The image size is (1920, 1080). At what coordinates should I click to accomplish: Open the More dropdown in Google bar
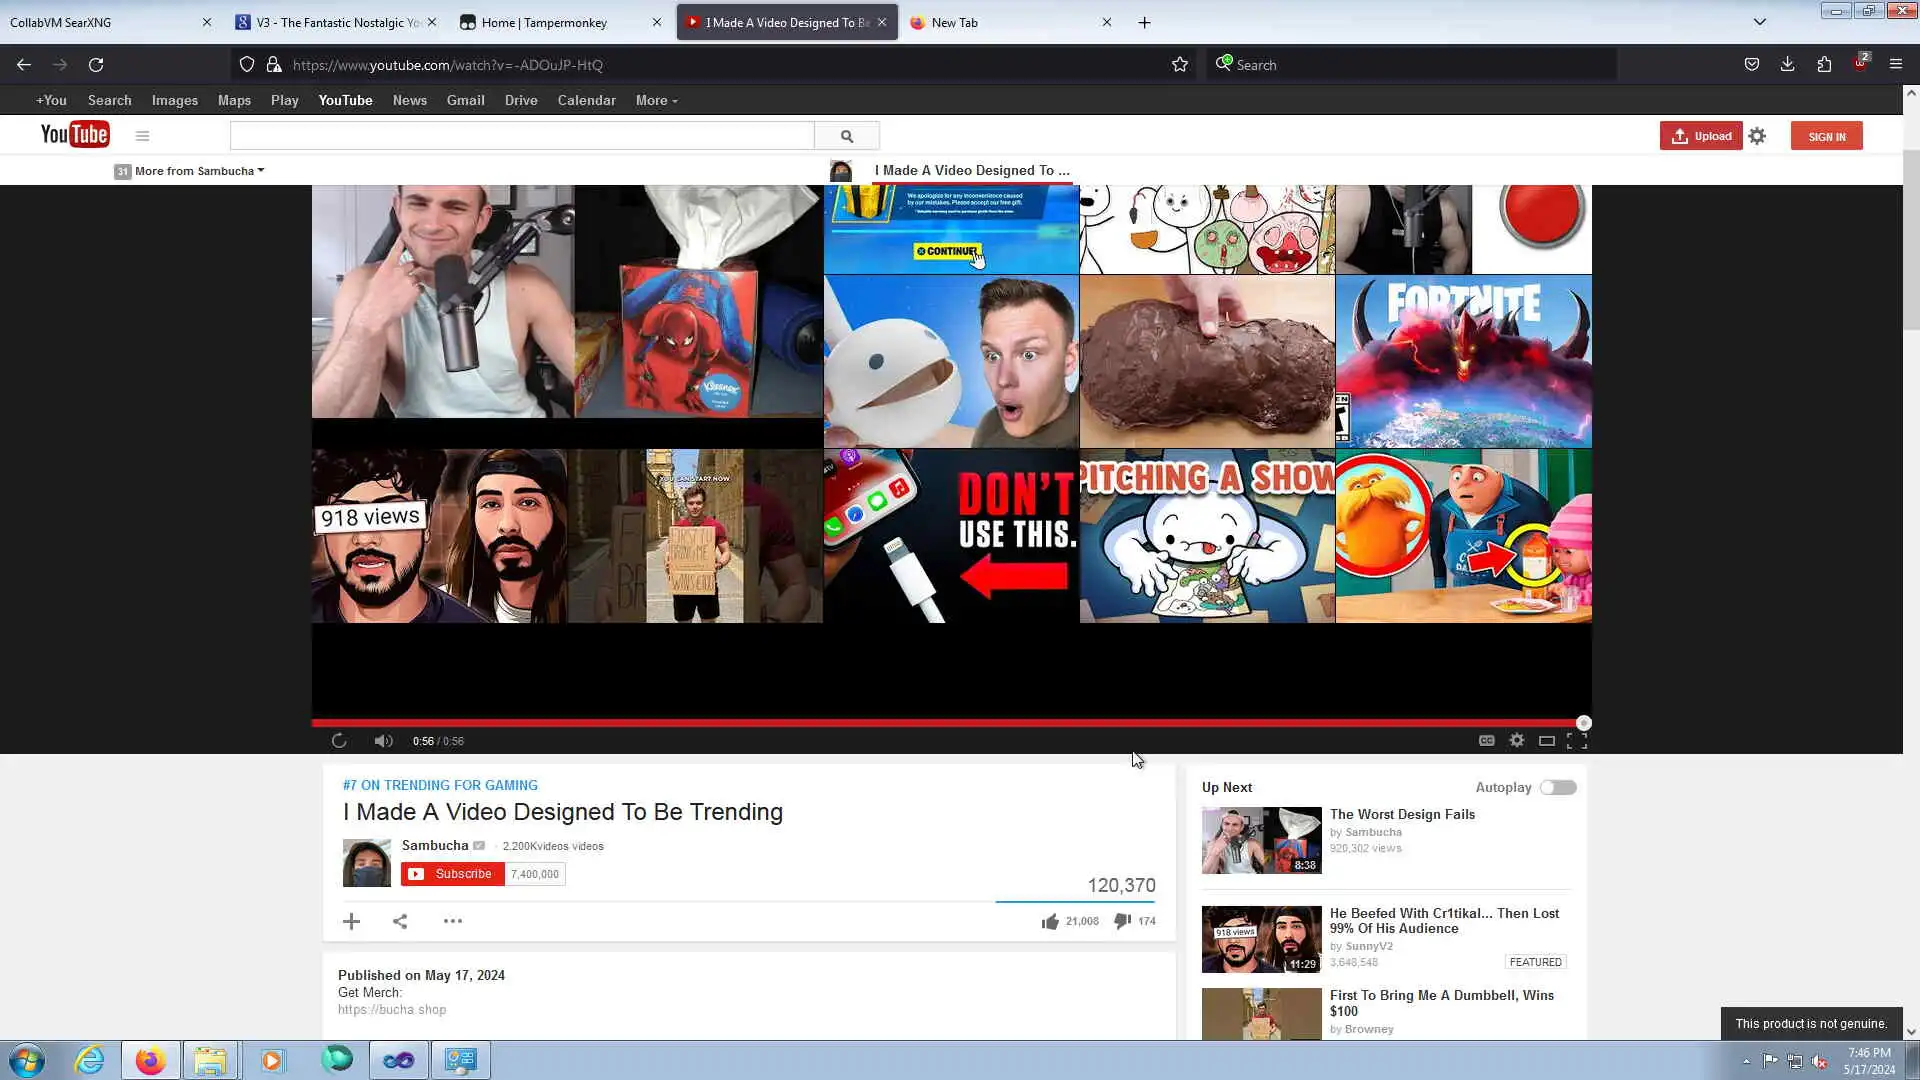(x=656, y=100)
